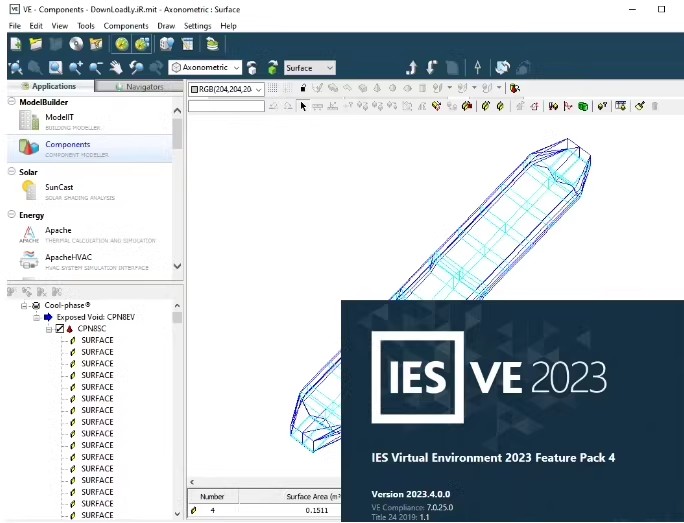Collapse the Solar section
684x523 pixels.
pos(12,171)
